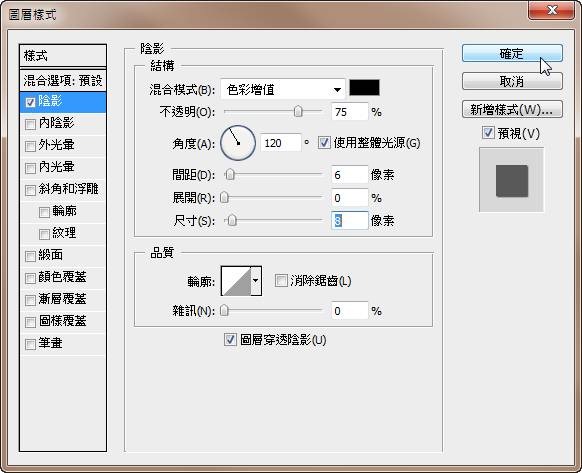This screenshot has height=473, width=582.
Task: Enable the 紋理 sub-option checkbox
Action: point(44,234)
